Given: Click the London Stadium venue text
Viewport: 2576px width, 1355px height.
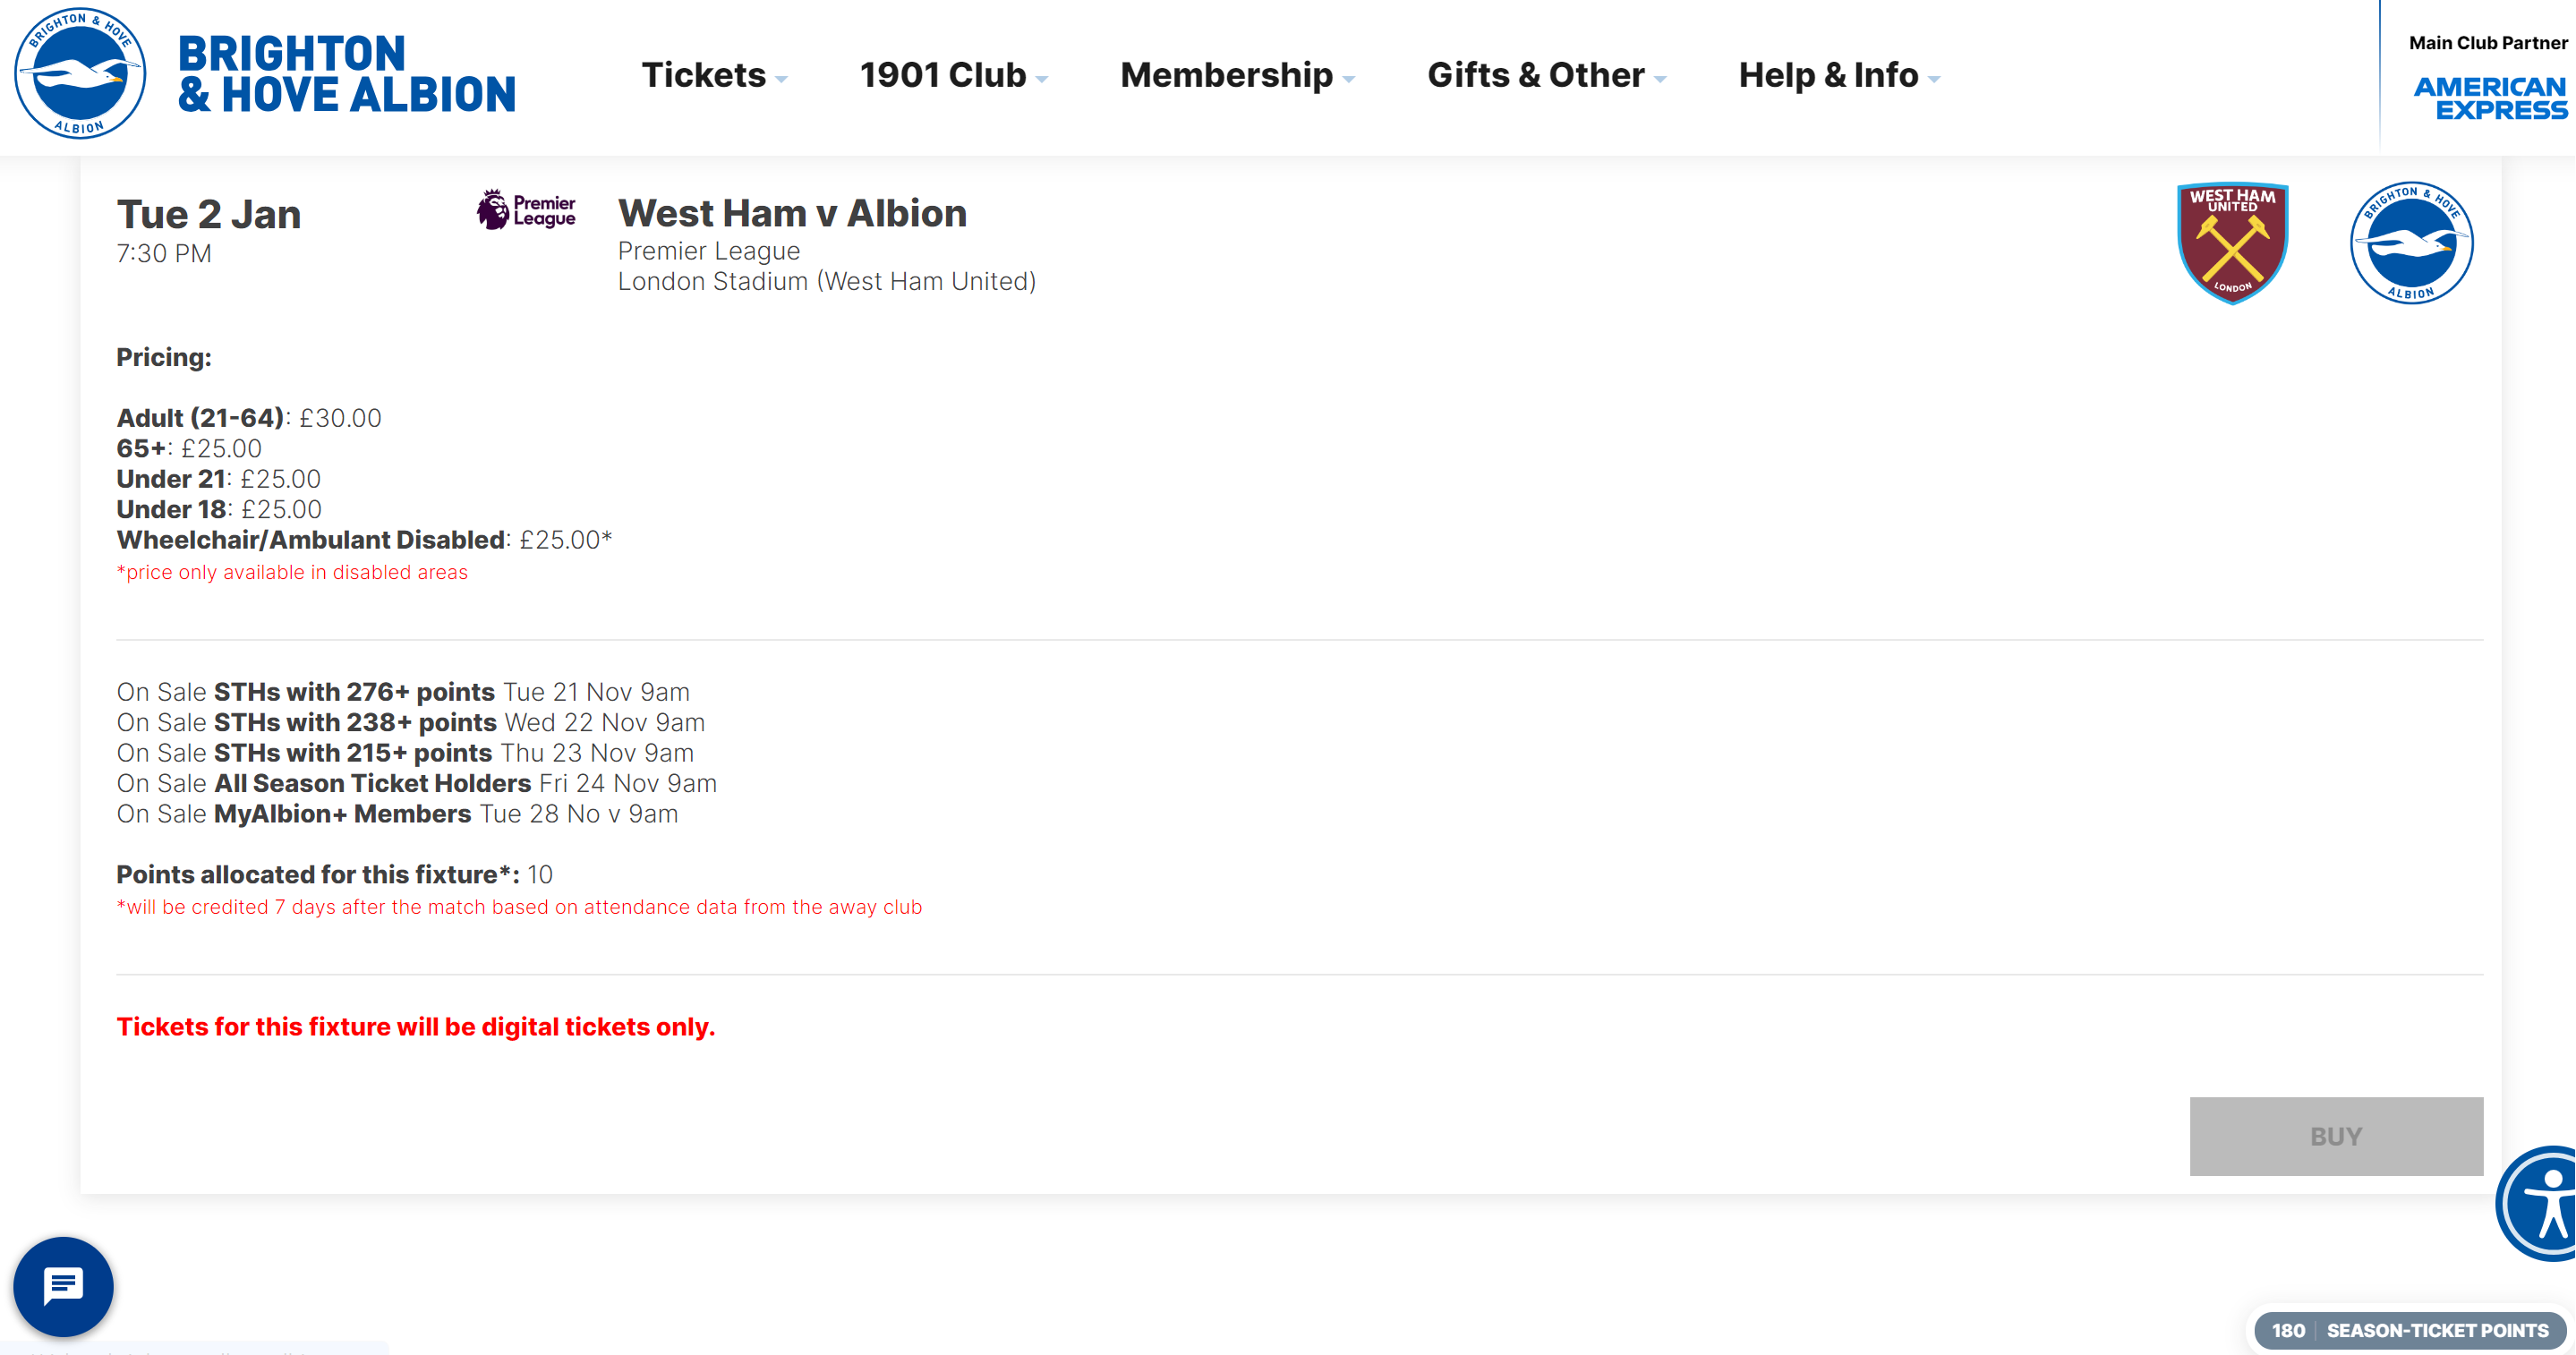Looking at the screenshot, I should tap(826, 281).
